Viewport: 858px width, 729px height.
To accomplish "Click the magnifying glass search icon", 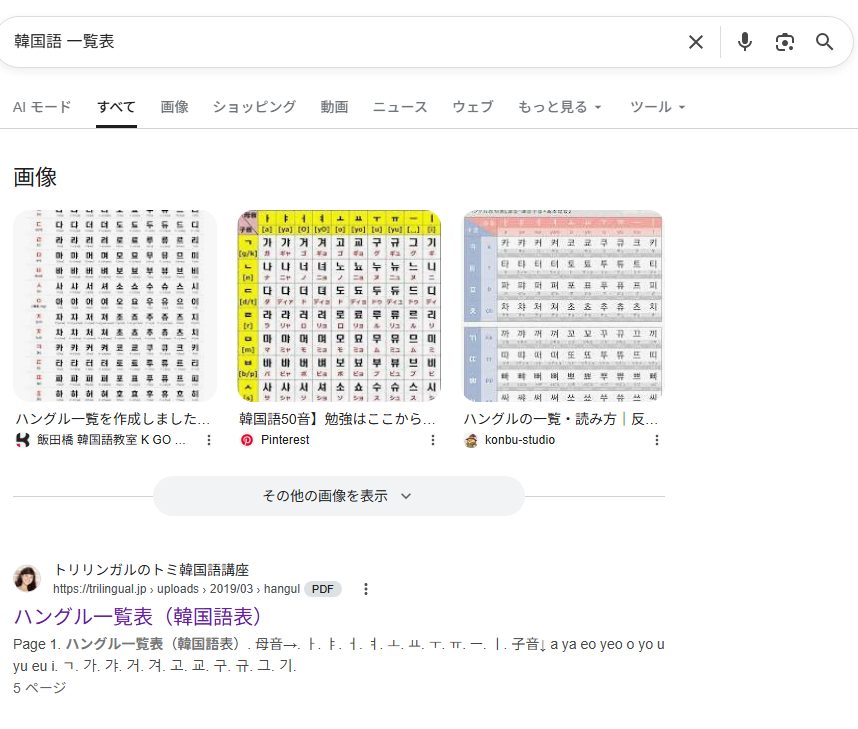I will point(824,42).
